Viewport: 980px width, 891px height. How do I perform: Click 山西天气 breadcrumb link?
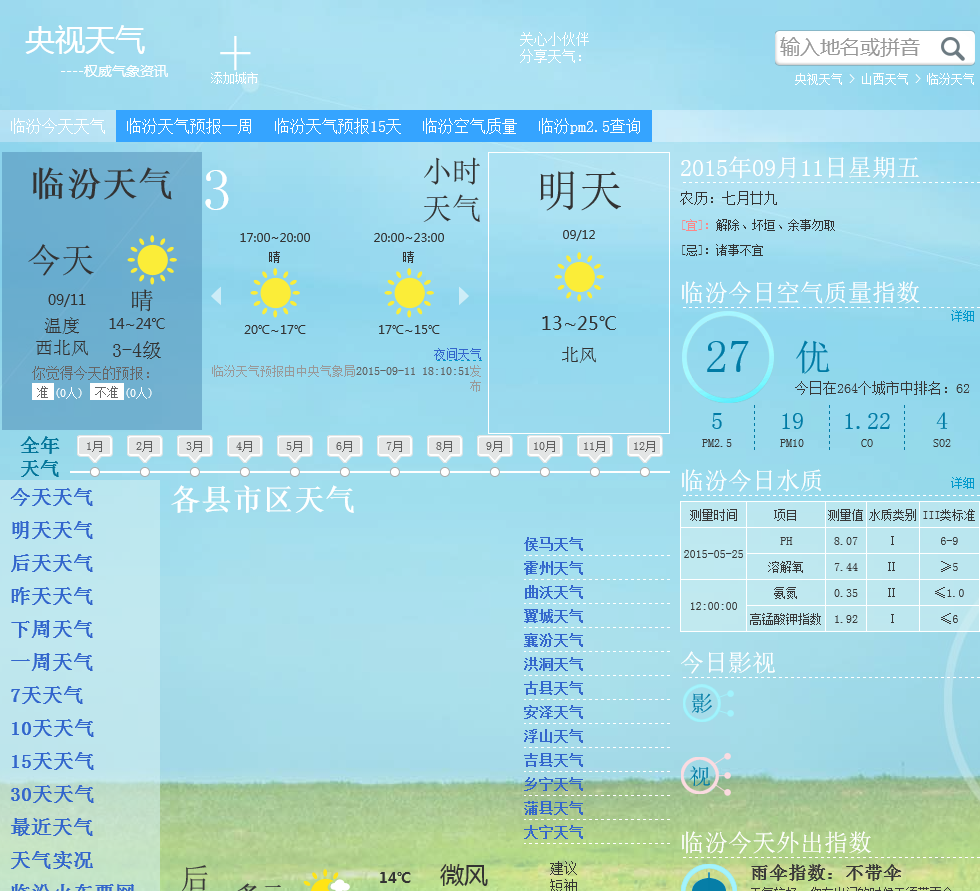[x=884, y=79]
